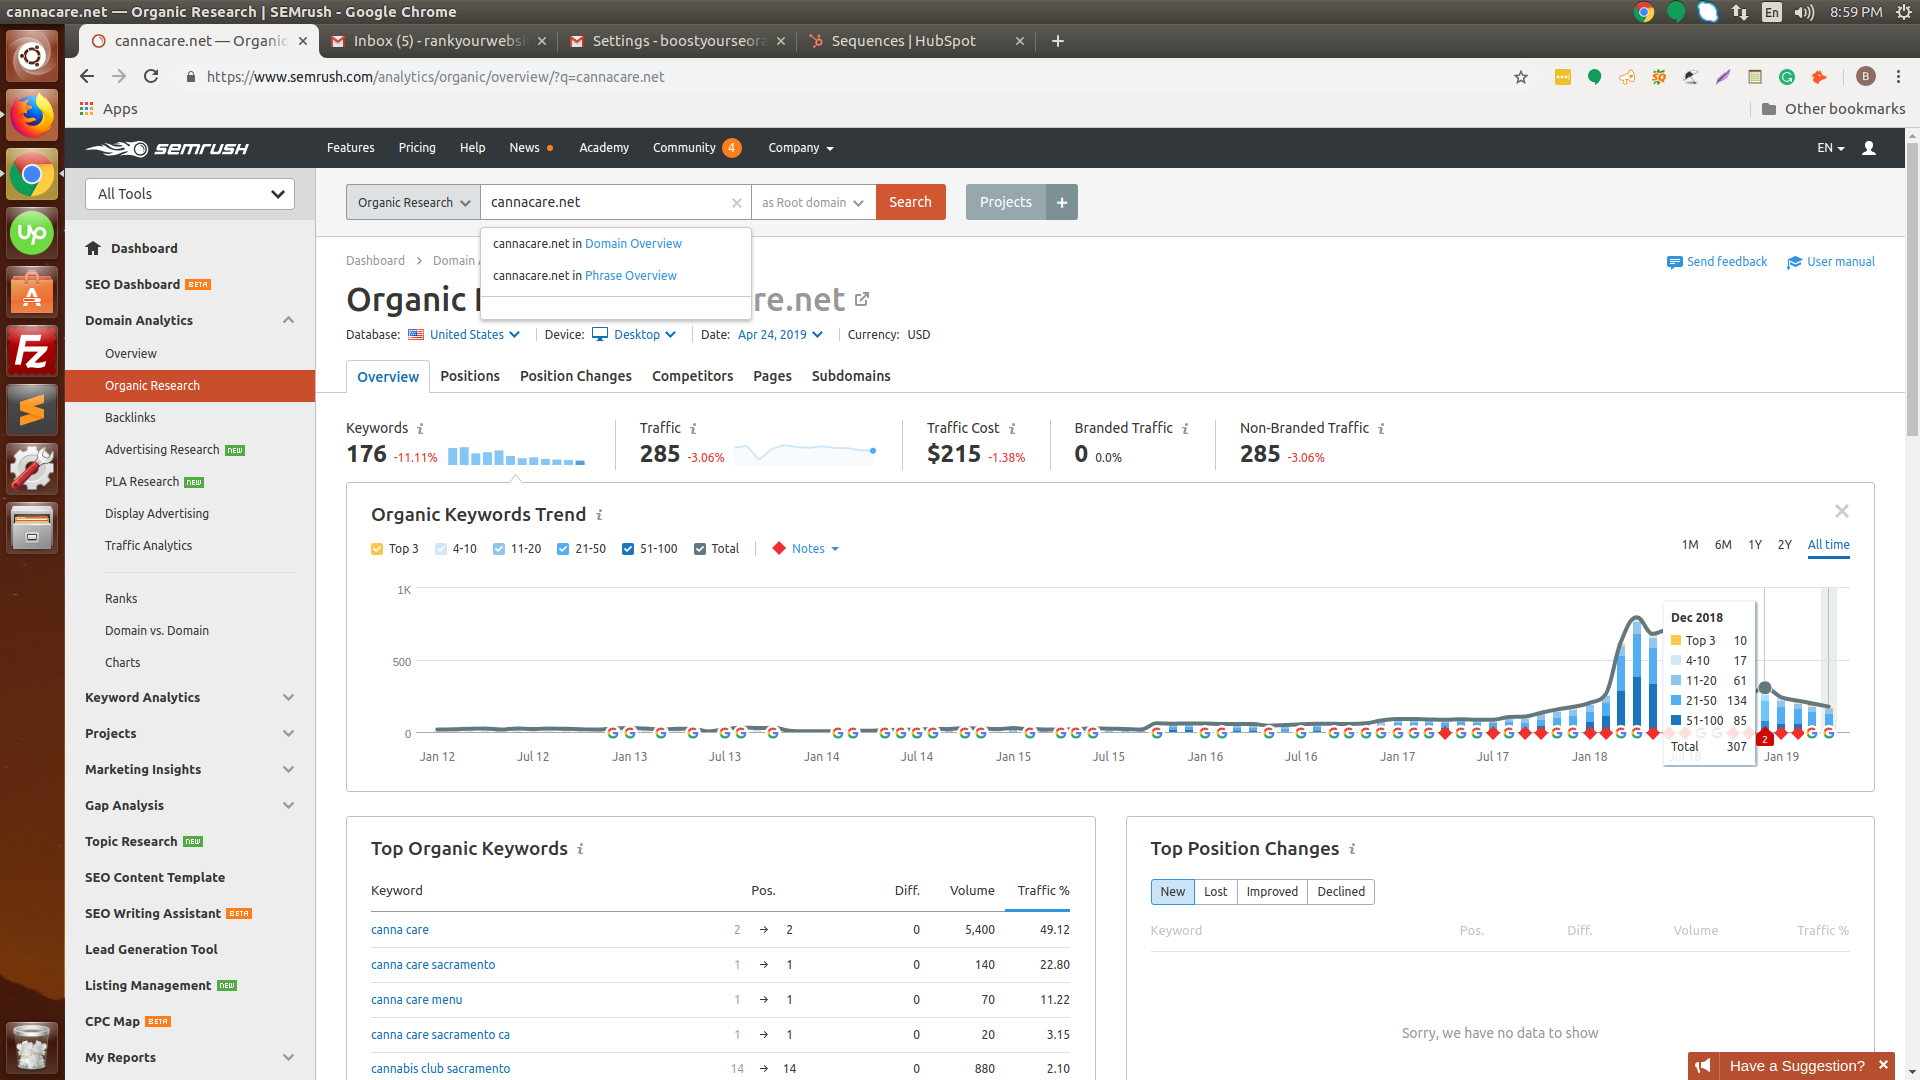The image size is (1920, 1080).
Task: Click Top Position Changes info icon
Action: click(1352, 849)
